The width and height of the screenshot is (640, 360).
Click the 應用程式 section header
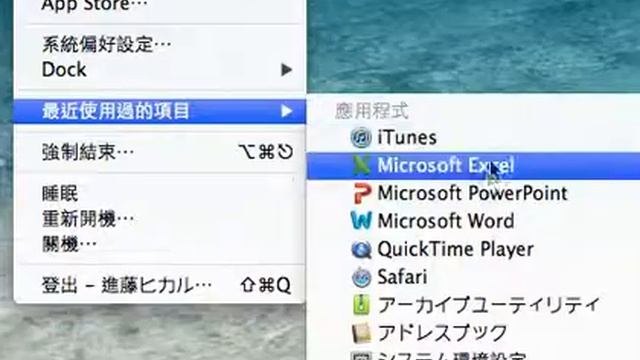click(371, 111)
